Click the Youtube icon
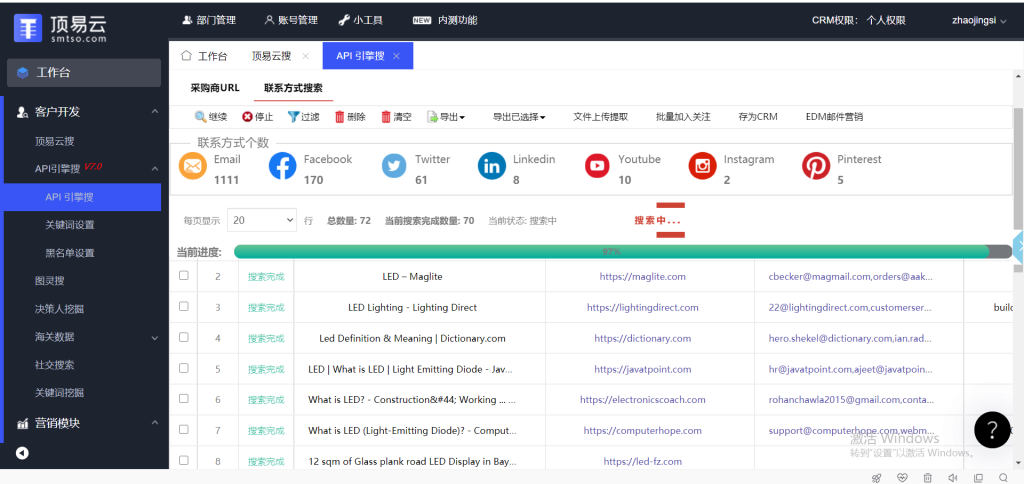The image size is (1024, 484). click(597, 167)
